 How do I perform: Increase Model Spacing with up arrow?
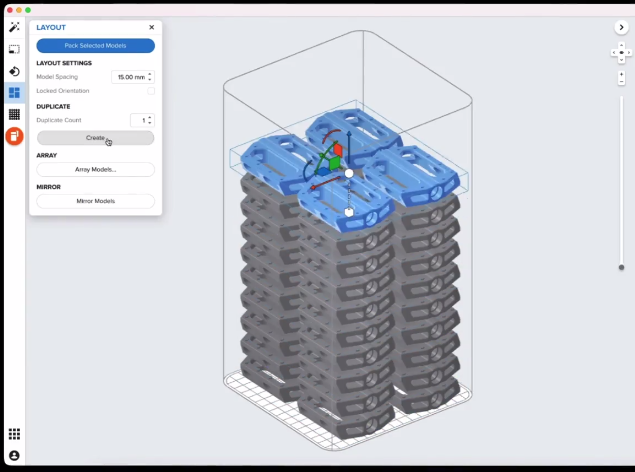[x=150, y=74]
